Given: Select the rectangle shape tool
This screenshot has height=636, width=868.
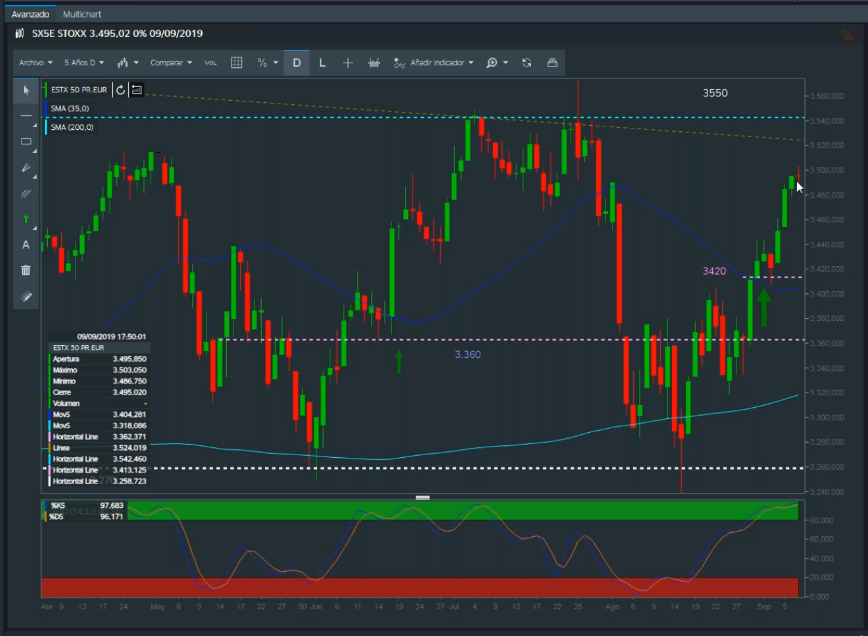Looking at the screenshot, I should pos(26,141).
